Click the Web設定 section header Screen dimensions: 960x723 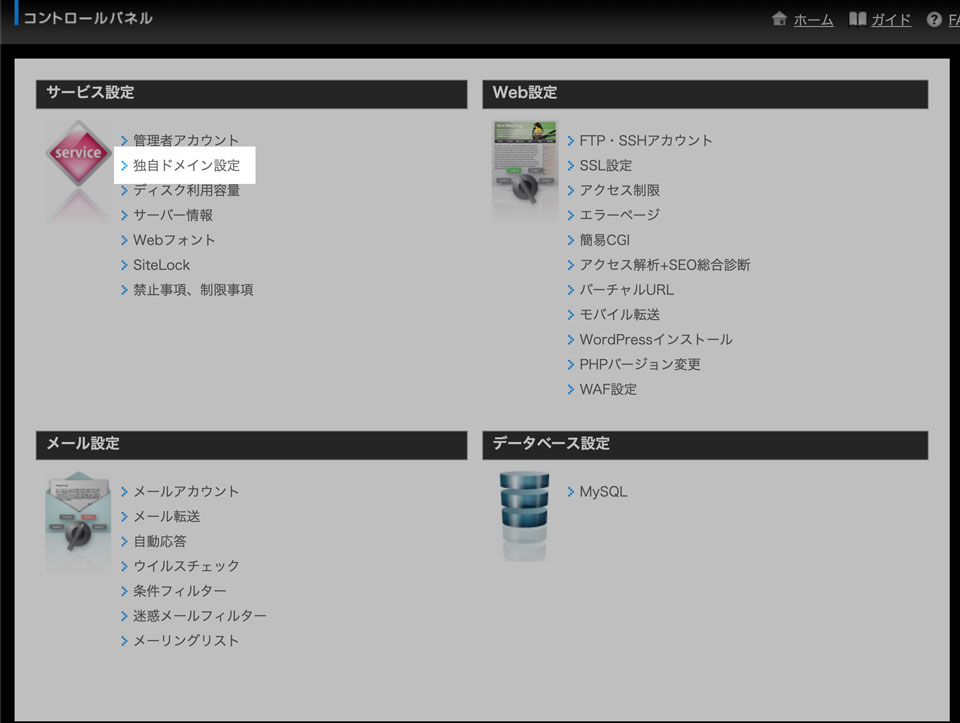[705, 94]
